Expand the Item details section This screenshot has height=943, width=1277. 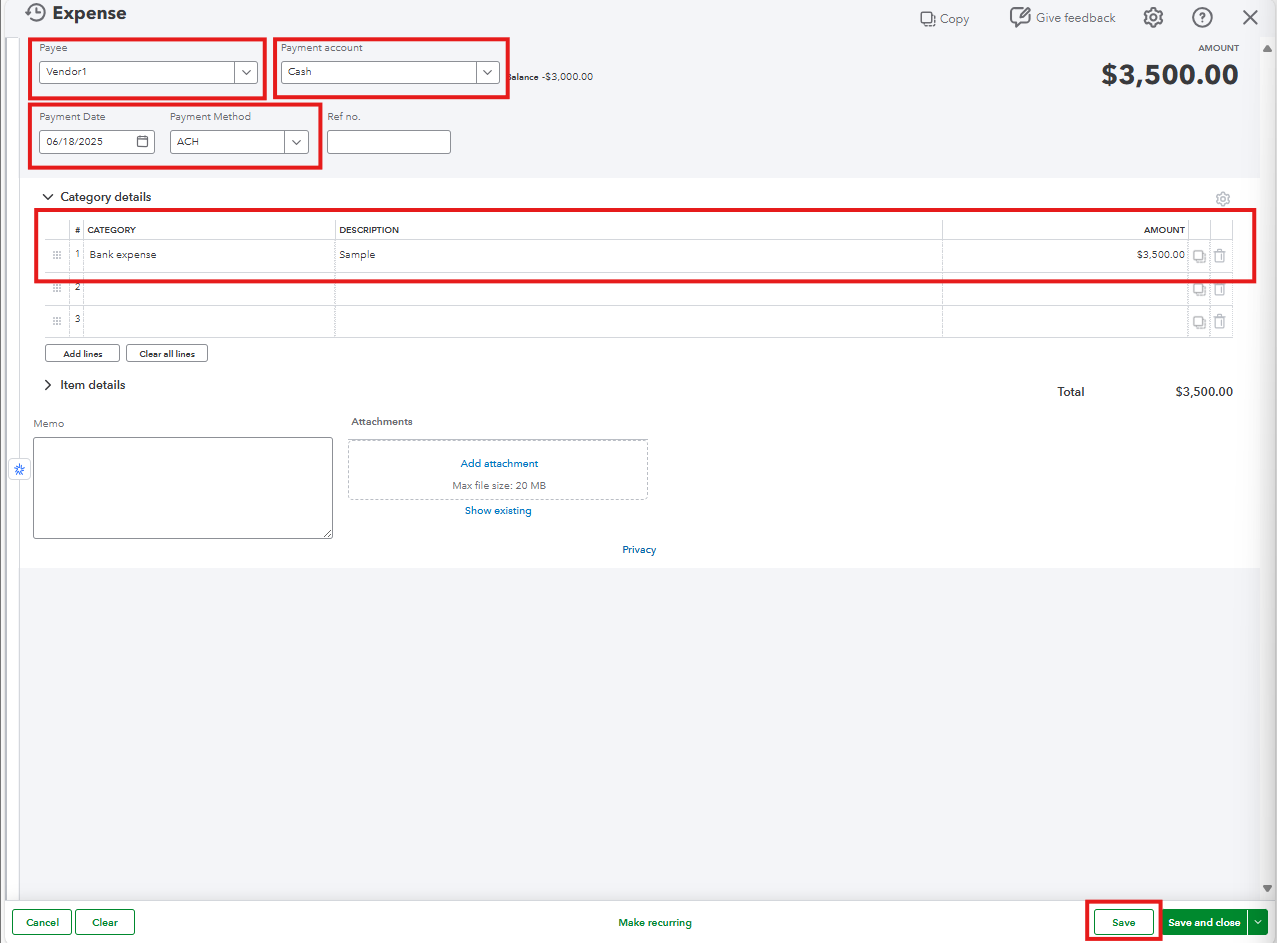pos(48,385)
